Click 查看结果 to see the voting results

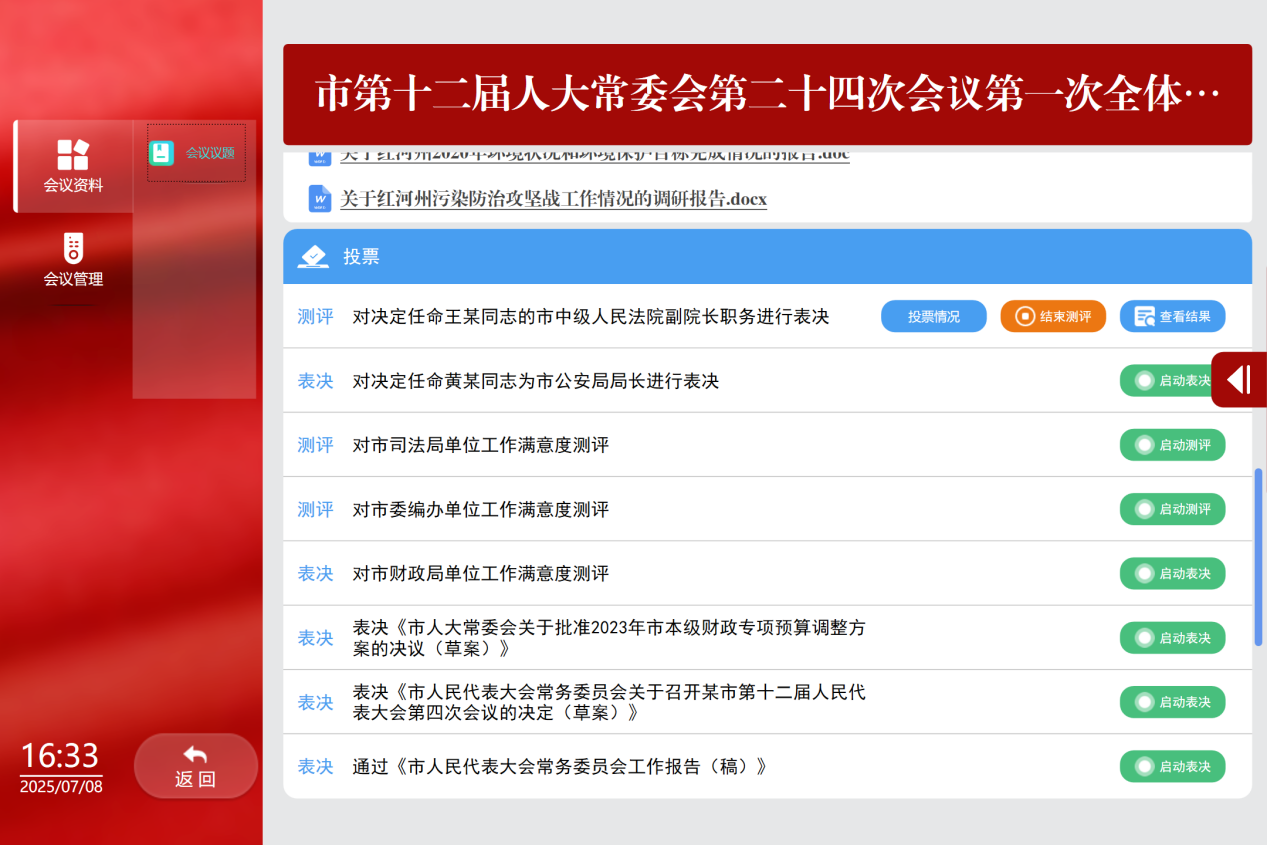[x=1172, y=317]
